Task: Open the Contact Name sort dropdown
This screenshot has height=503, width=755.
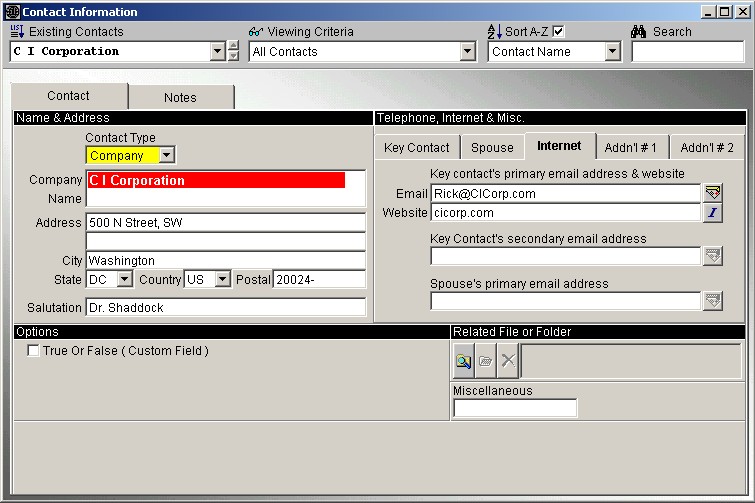Action: 612,51
